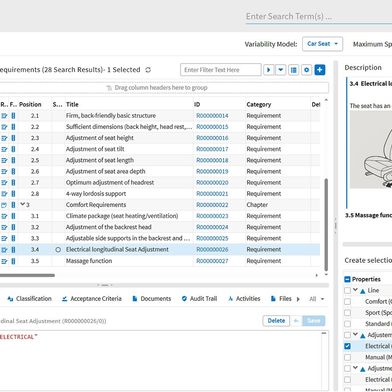Click blue bar icon in row 3.4

(x=13, y=250)
